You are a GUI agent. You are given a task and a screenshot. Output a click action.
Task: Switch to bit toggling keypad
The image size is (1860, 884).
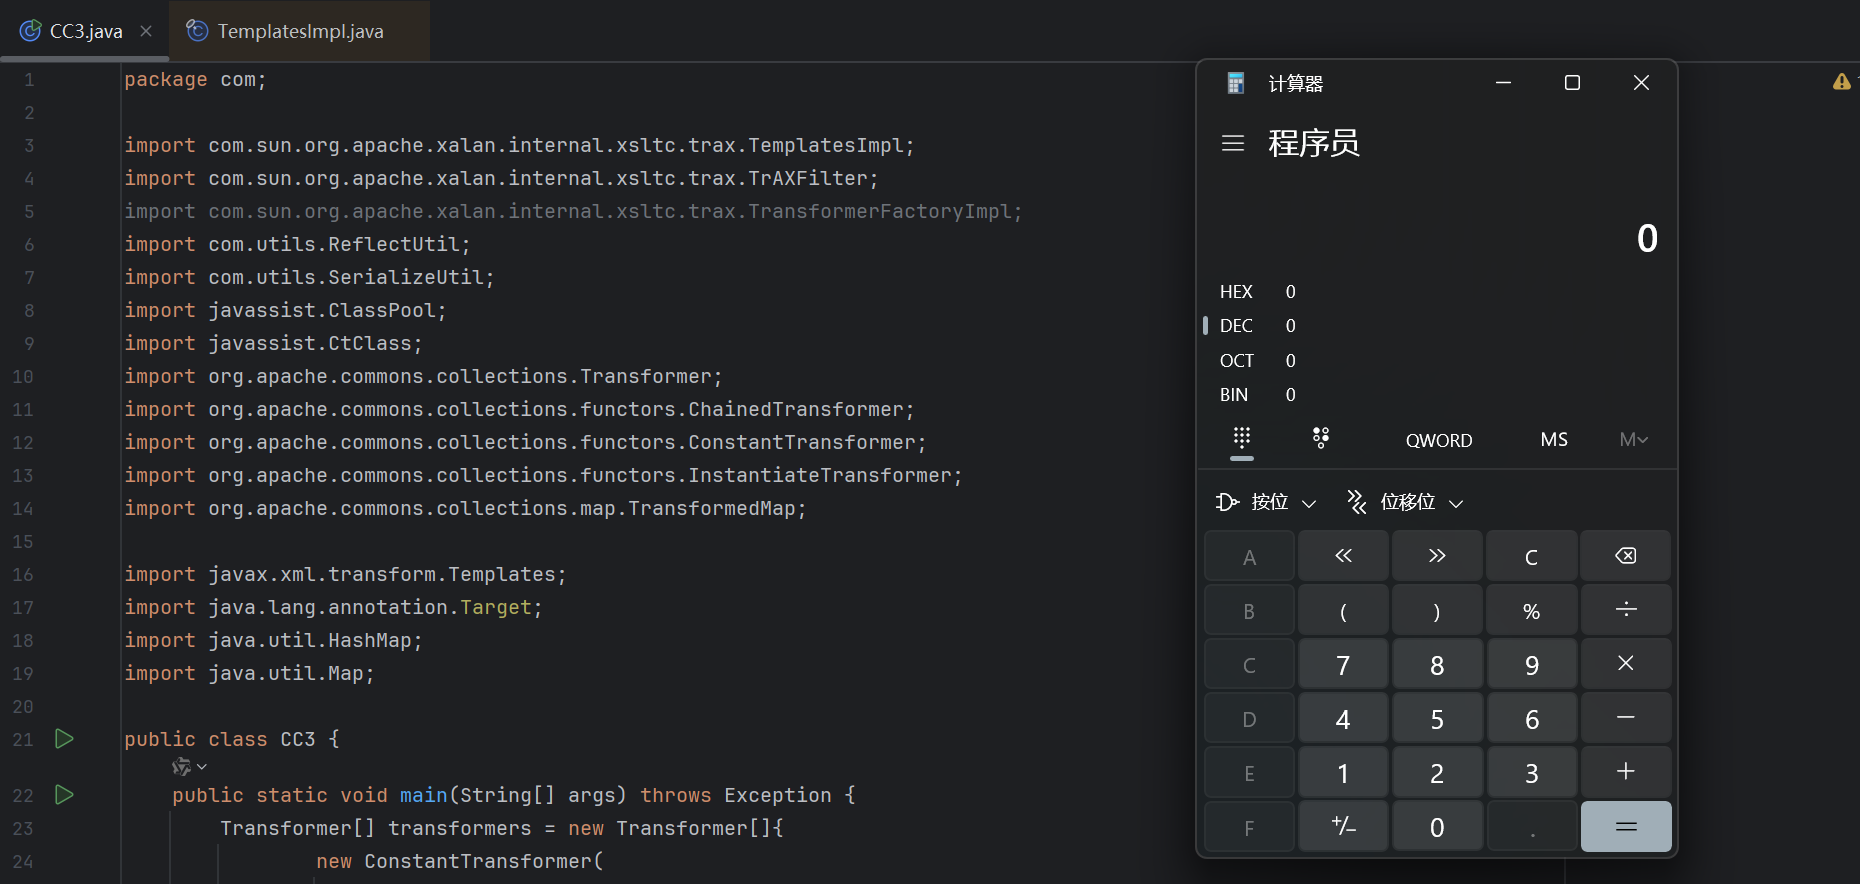coord(1320,439)
